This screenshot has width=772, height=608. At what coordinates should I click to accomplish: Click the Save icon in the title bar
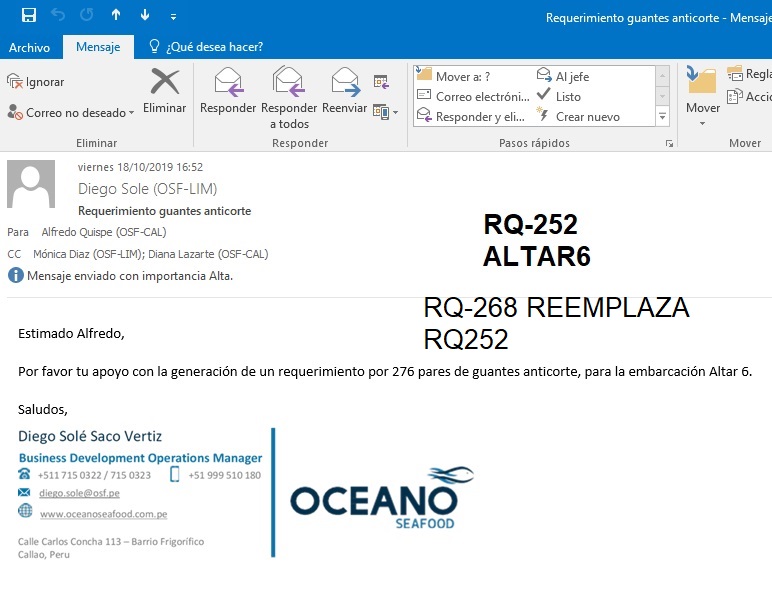pos(29,15)
